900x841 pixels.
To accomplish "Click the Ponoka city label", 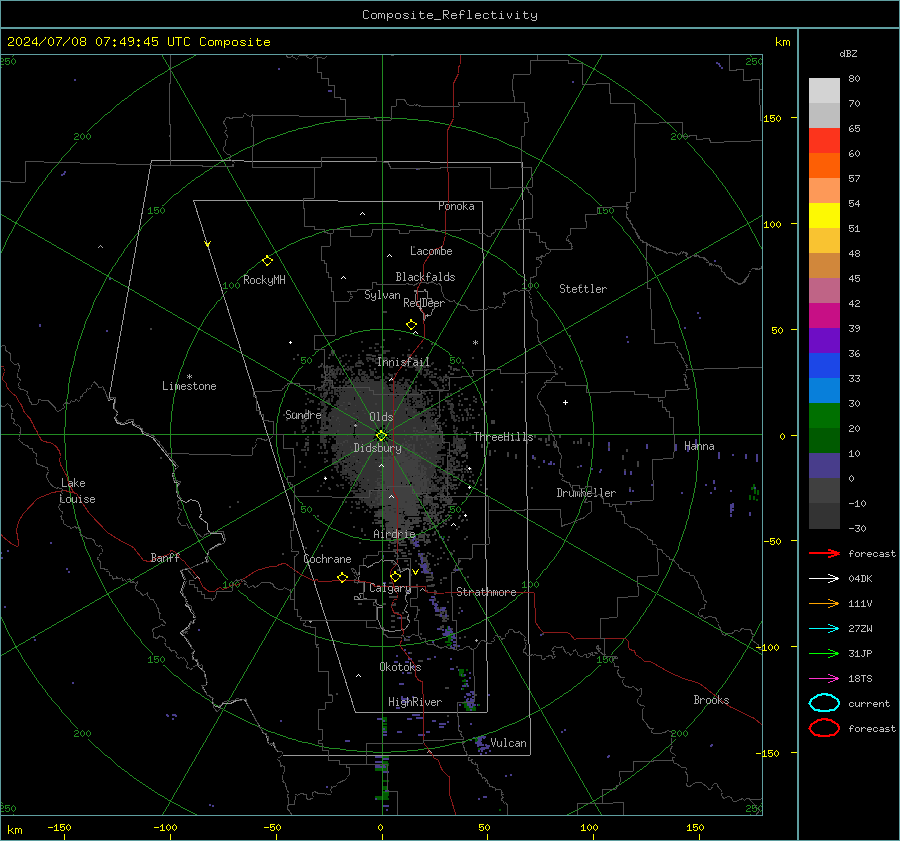I will click(456, 206).
